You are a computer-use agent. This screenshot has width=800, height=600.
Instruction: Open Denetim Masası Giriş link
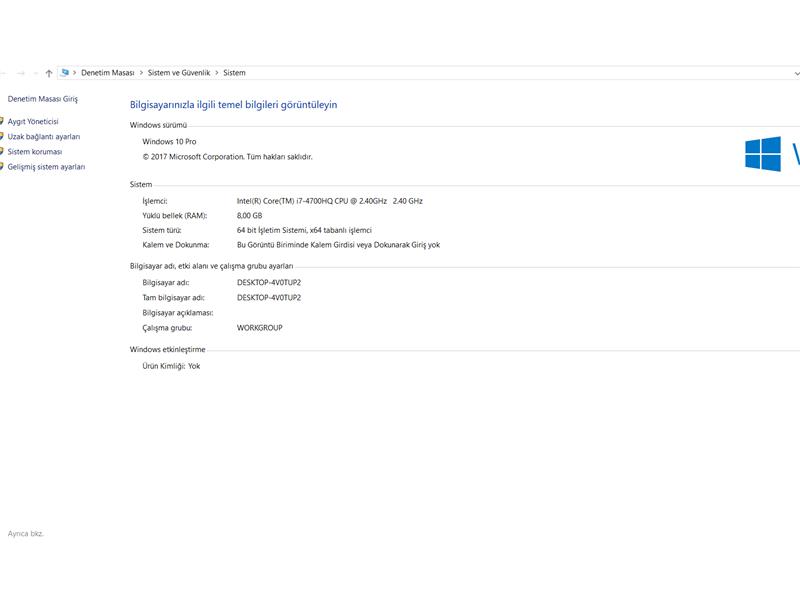click(43, 99)
